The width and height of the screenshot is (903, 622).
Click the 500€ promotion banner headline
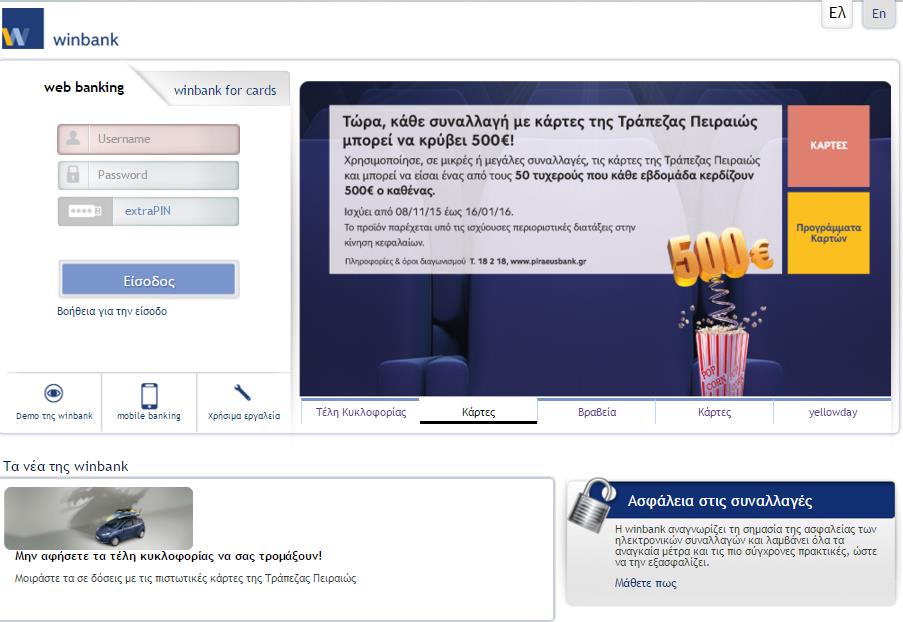(x=550, y=131)
